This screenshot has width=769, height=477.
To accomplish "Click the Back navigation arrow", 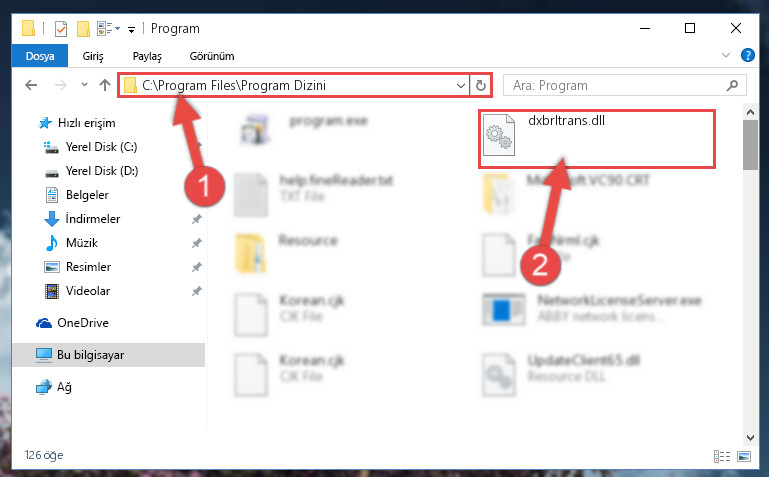I will 31,85.
